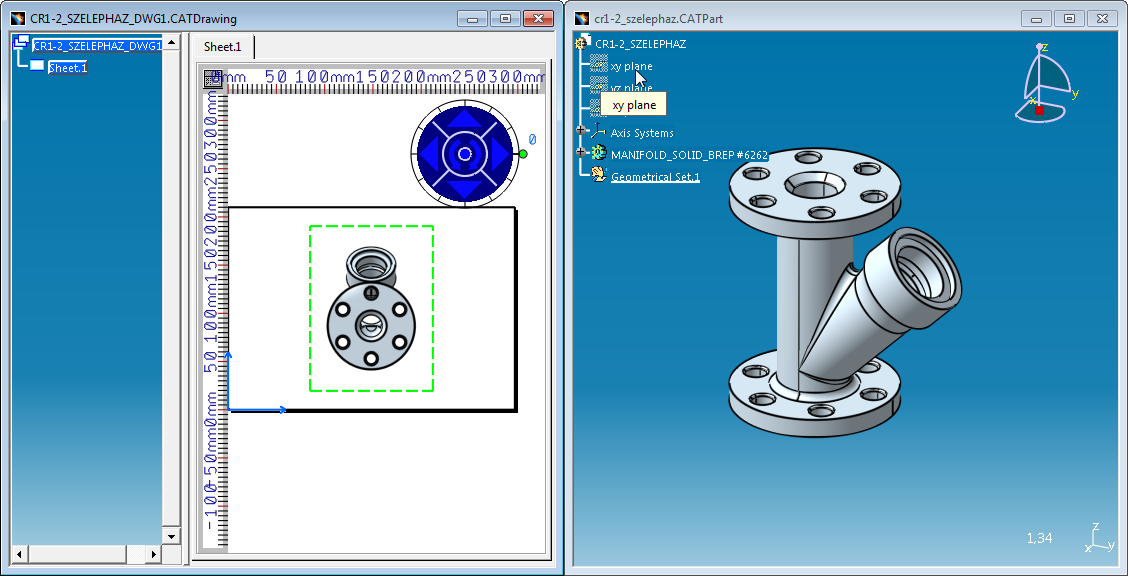Select CR1-2_SZELEPHAZ_DWG1 in the drawing tree

click(x=97, y=46)
